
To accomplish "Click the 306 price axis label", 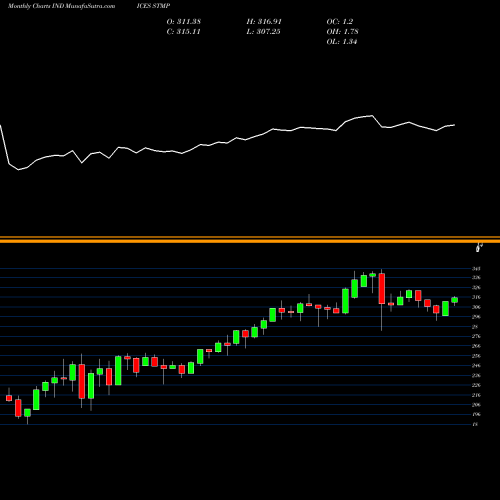I will 476,307.
